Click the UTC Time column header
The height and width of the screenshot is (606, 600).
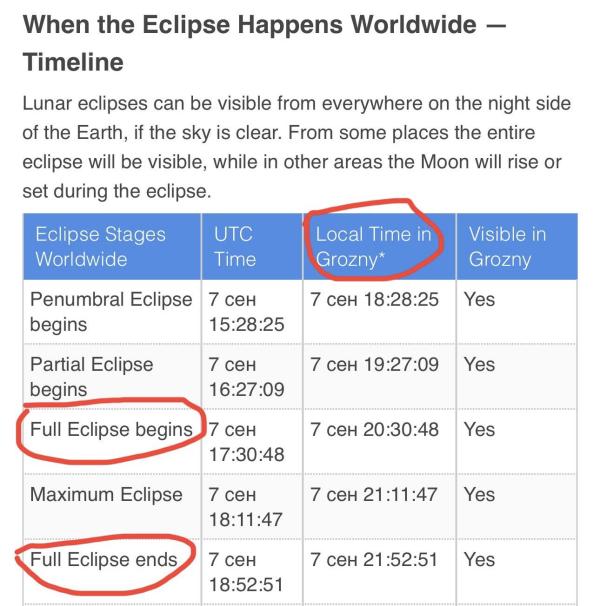pos(235,246)
